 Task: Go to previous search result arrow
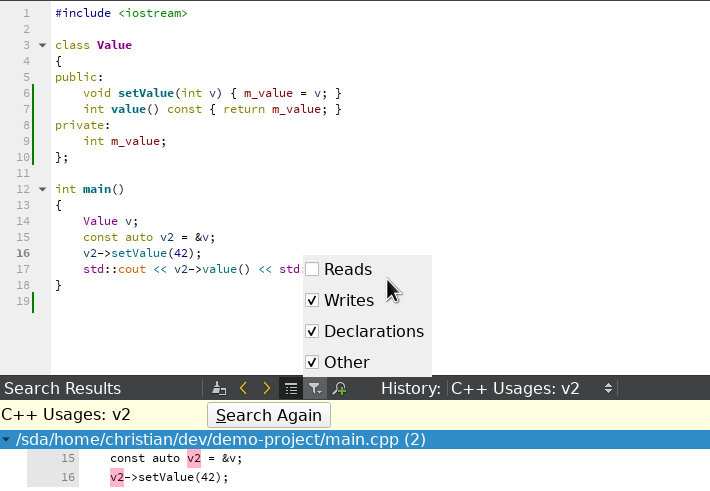[243, 389]
